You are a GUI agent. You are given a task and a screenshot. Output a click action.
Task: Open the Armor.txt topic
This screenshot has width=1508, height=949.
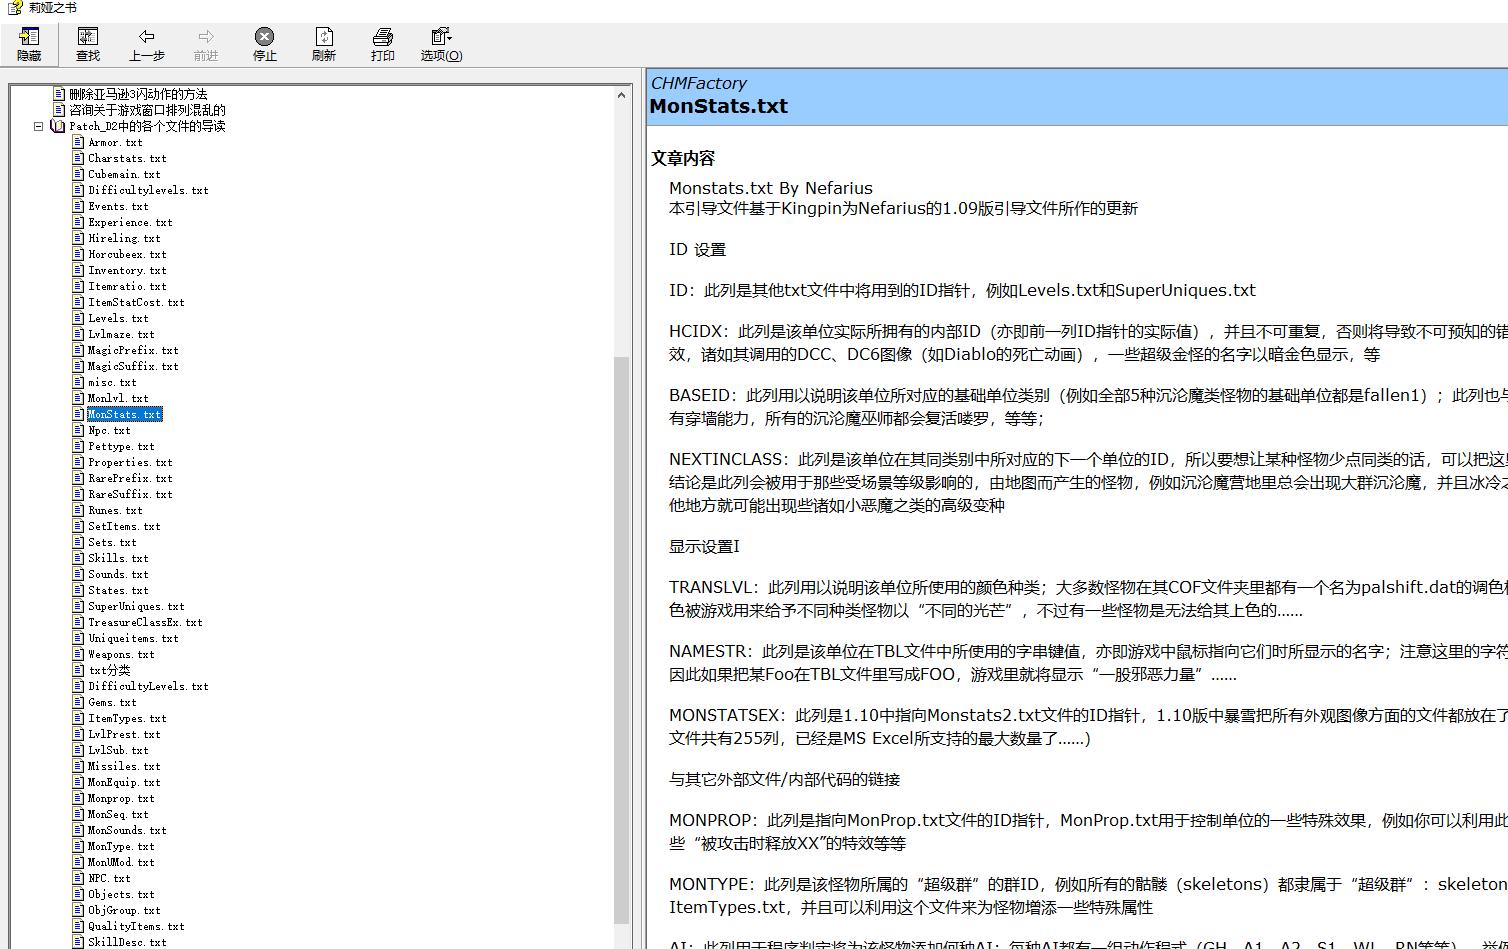coord(115,142)
